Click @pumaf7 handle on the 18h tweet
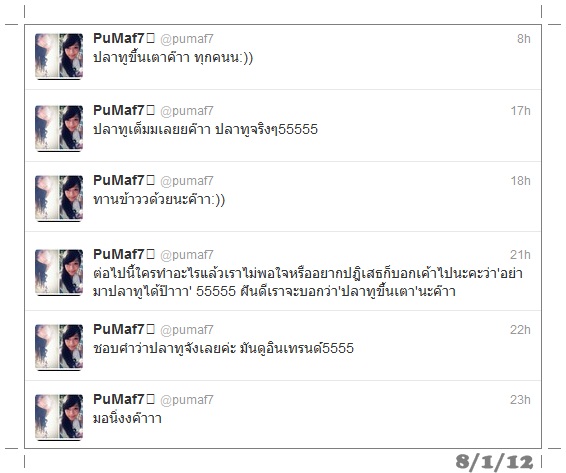566x473 pixels. (x=187, y=181)
